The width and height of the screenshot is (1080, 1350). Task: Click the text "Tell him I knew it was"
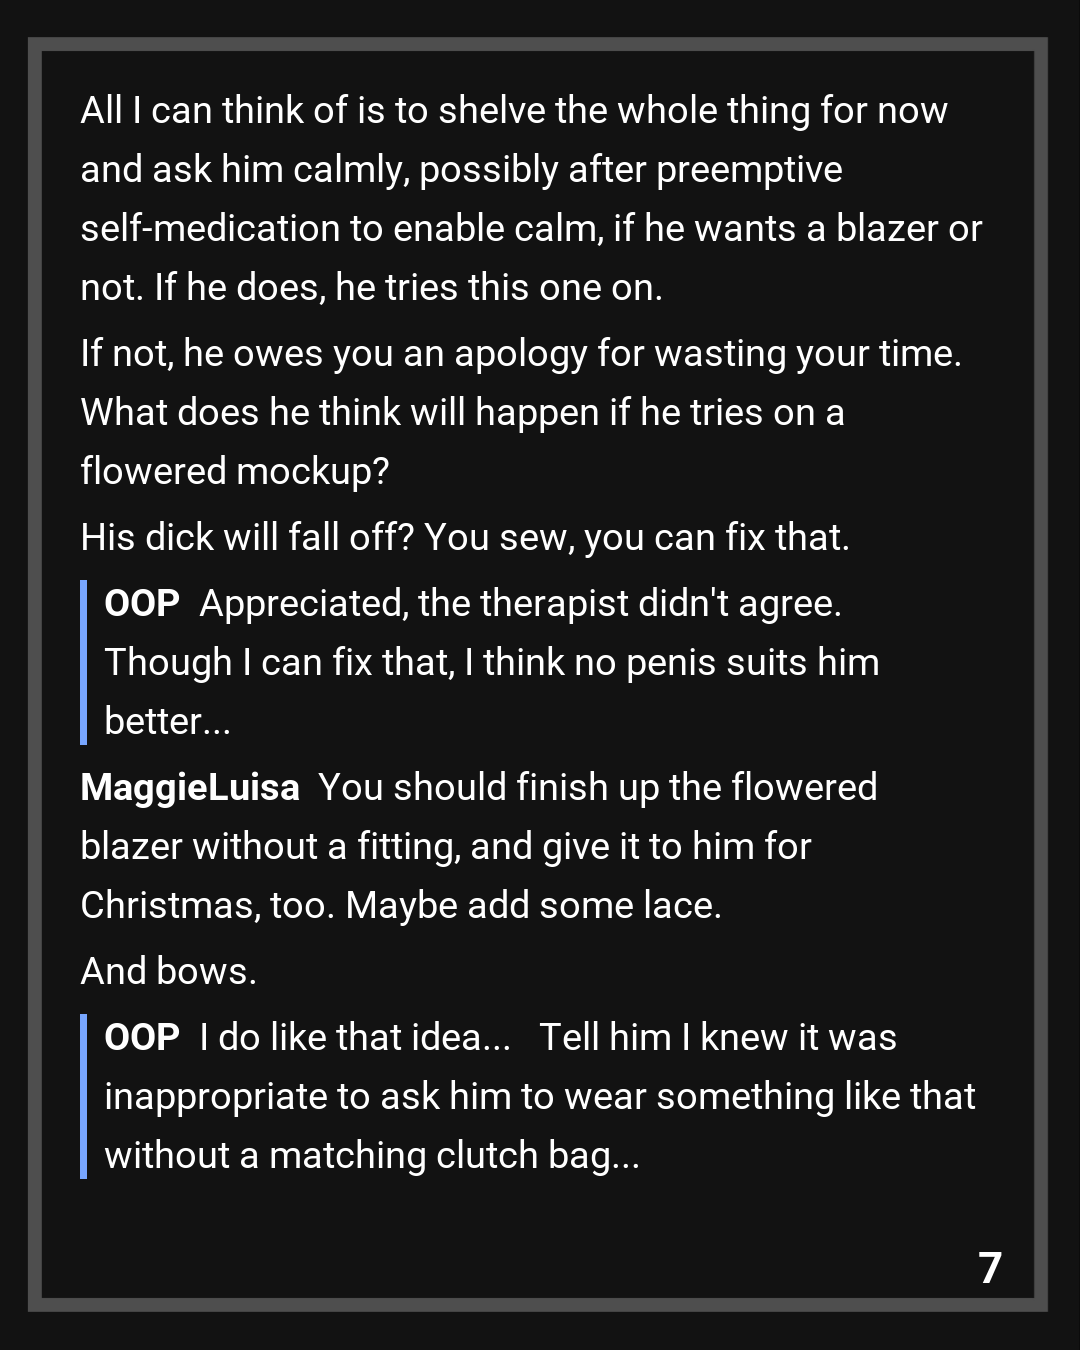point(717,1037)
